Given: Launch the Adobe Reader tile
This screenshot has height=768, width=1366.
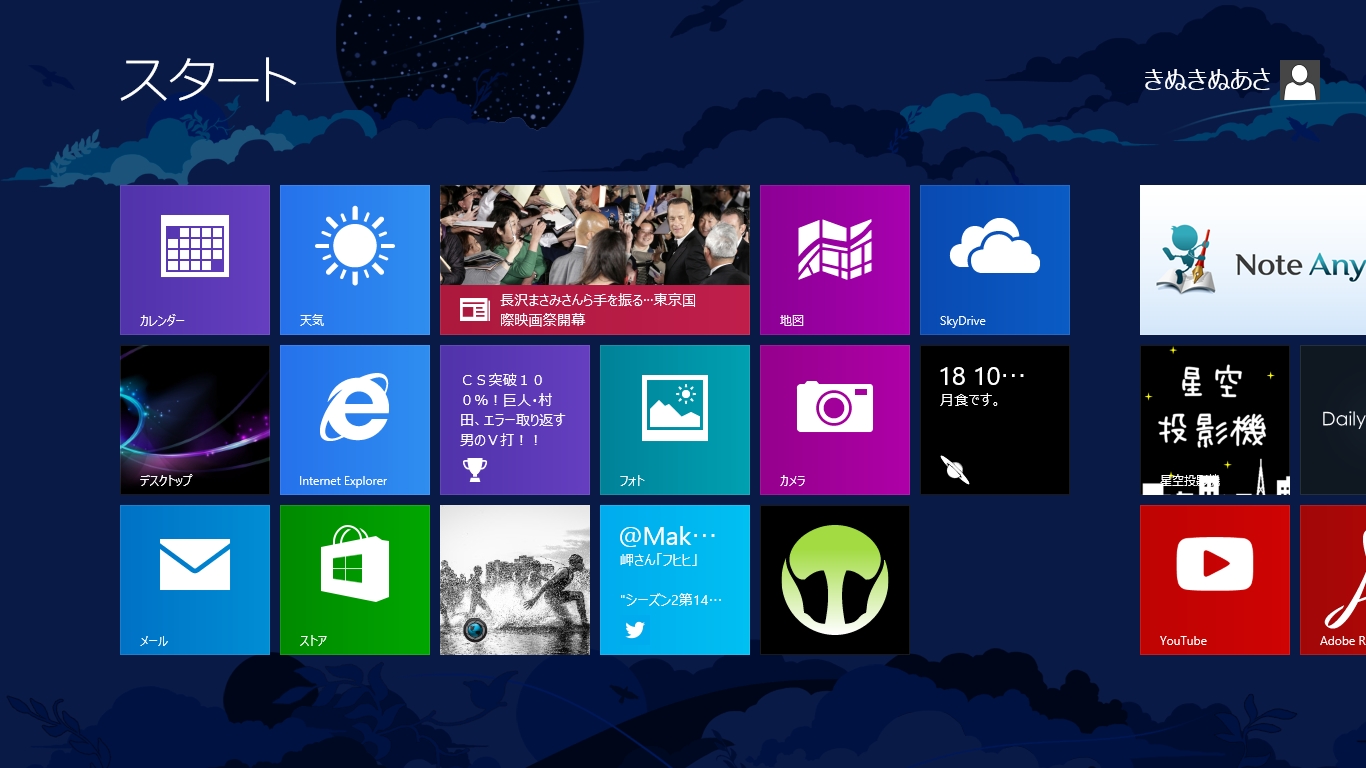Looking at the screenshot, I should (x=1333, y=580).
